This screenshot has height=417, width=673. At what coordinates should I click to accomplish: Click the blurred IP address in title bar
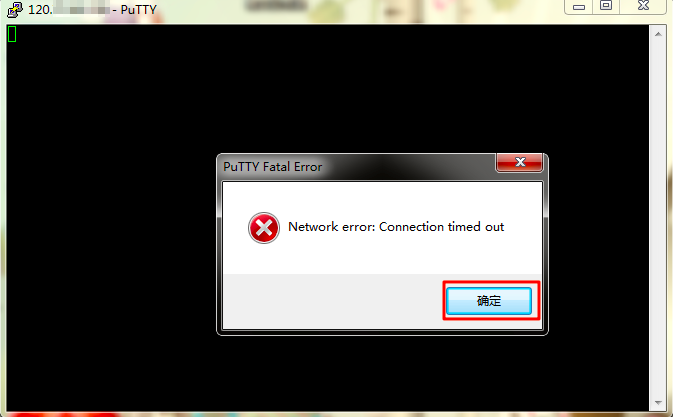tap(81, 9)
